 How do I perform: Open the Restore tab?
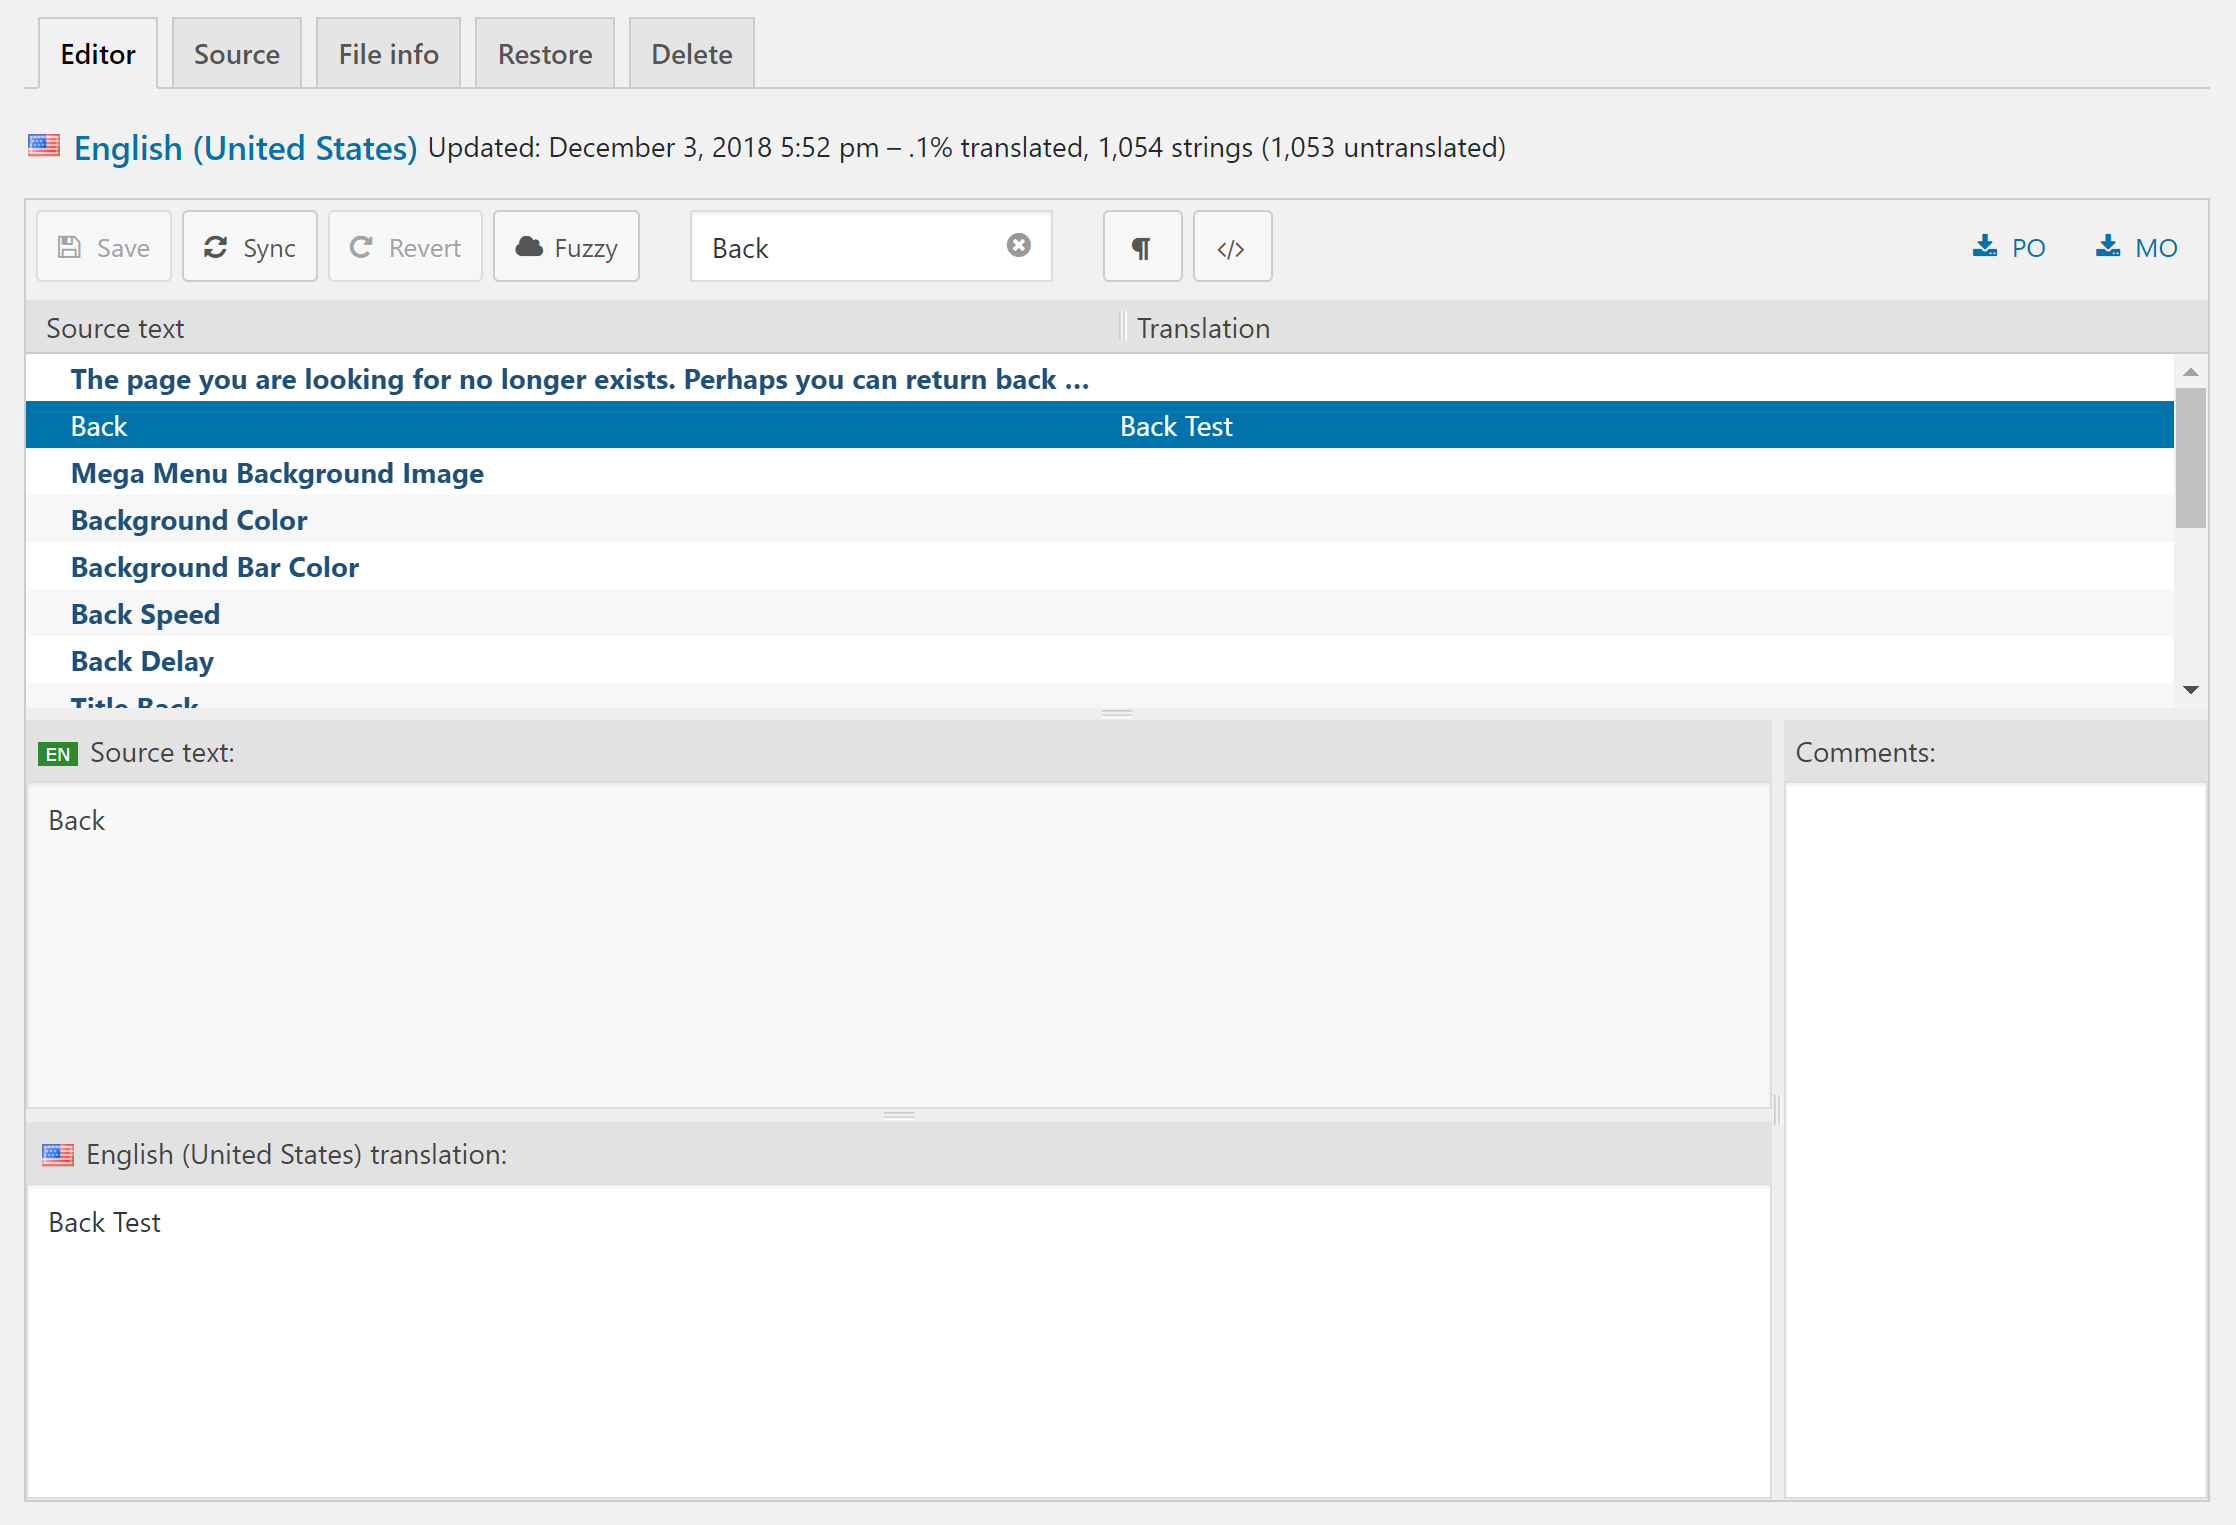545,54
